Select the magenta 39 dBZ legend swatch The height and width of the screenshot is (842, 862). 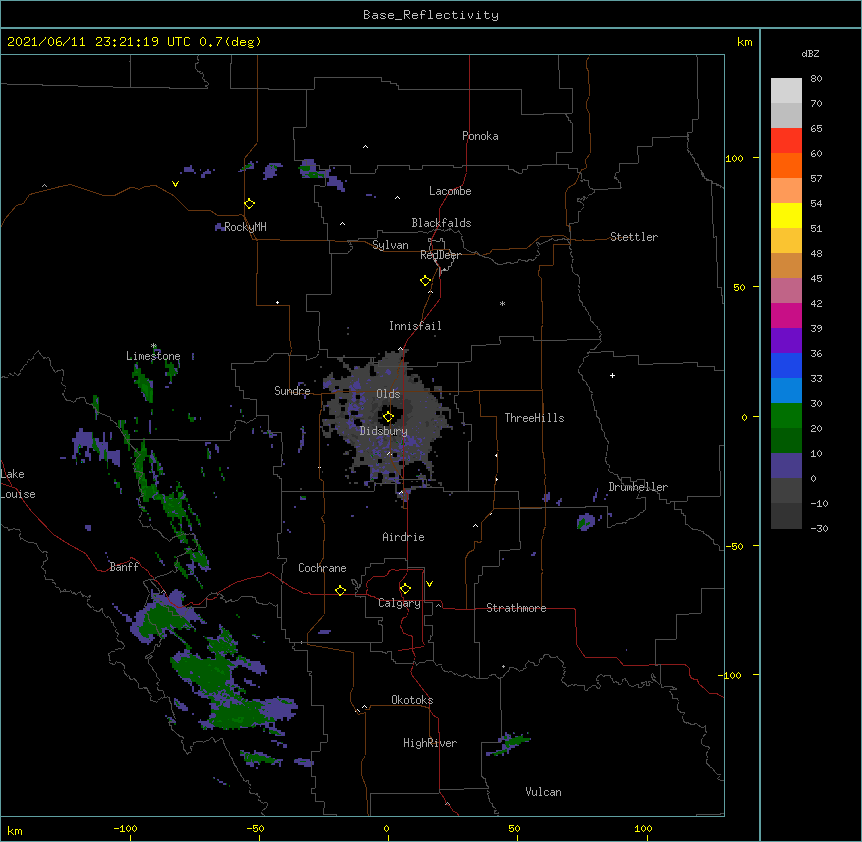point(786,315)
